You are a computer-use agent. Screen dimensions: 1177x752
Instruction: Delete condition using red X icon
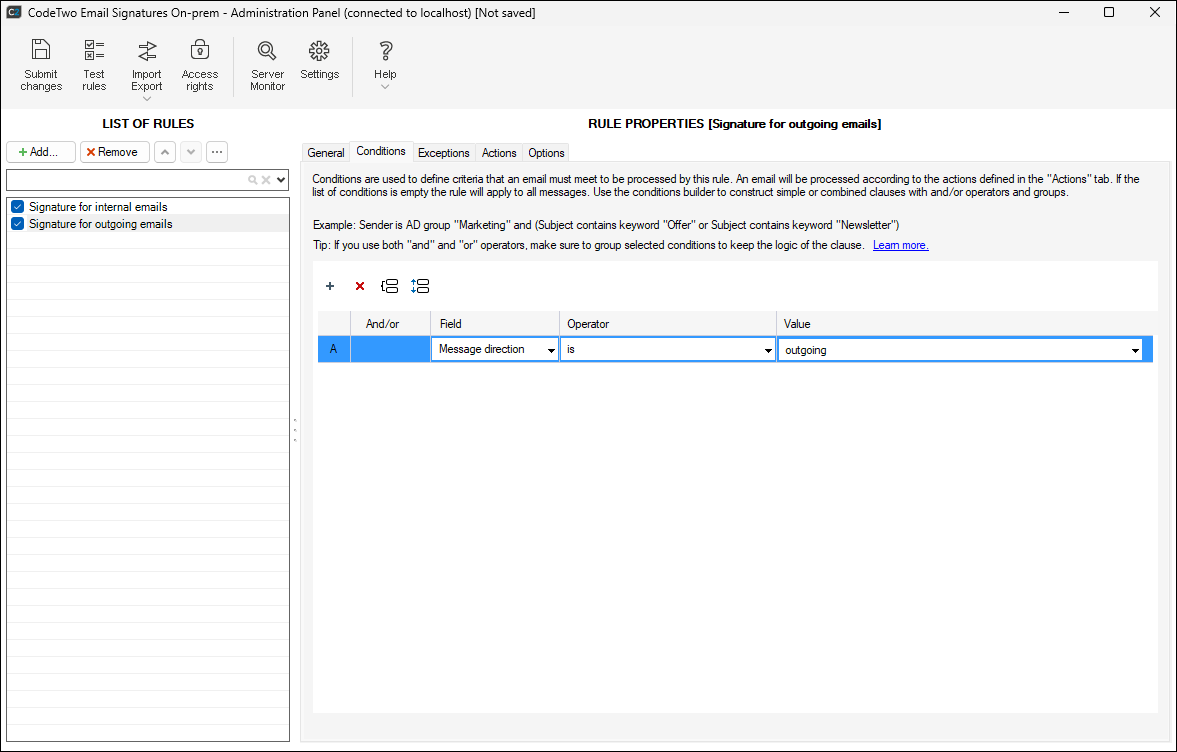coord(360,286)
